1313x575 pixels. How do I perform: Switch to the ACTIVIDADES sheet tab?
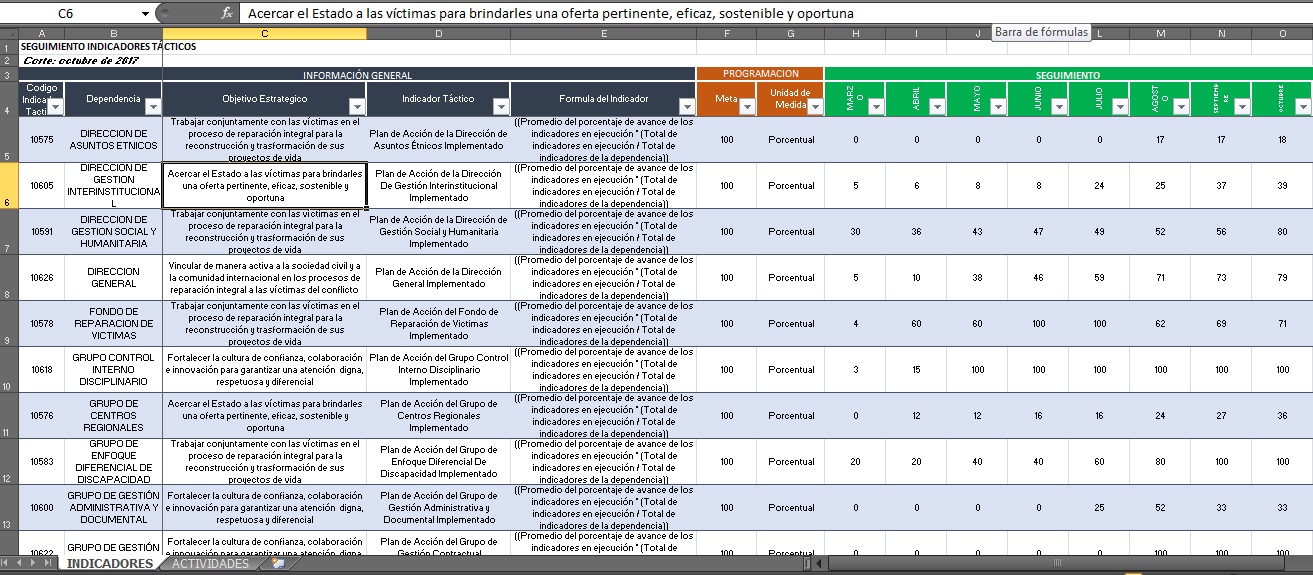click(210, 564)
